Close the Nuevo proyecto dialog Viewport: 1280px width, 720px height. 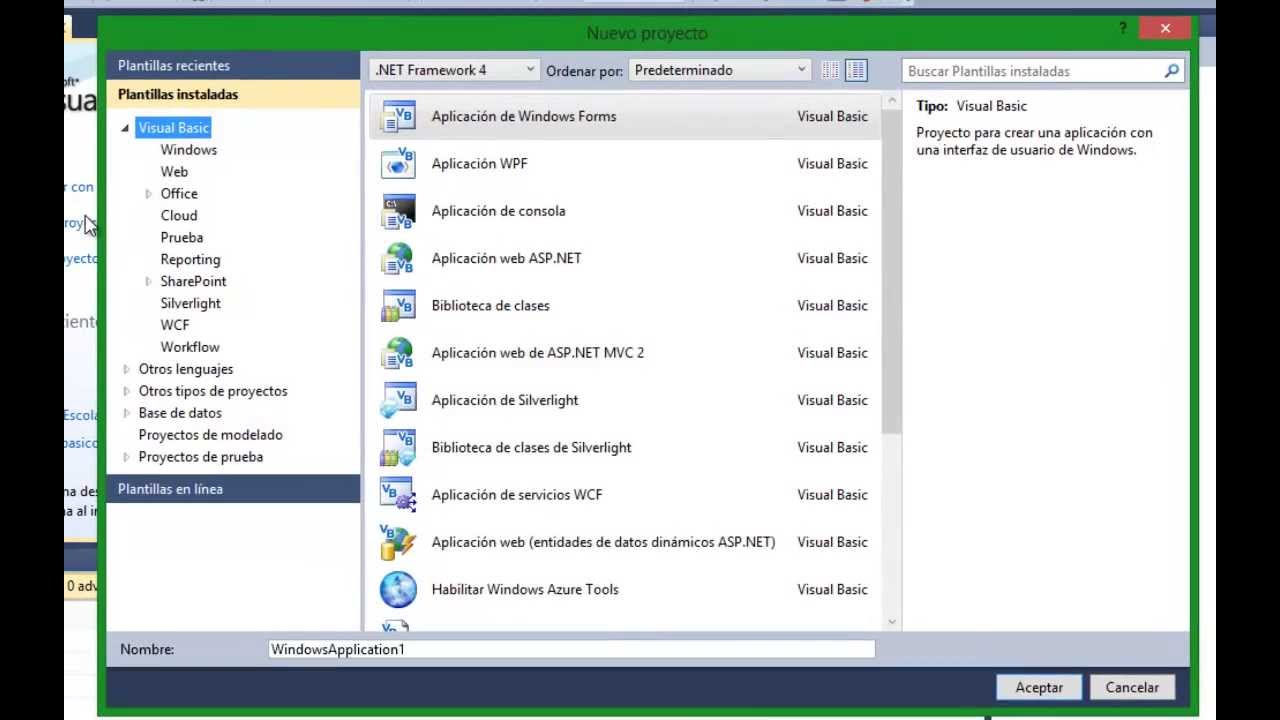1165,29
